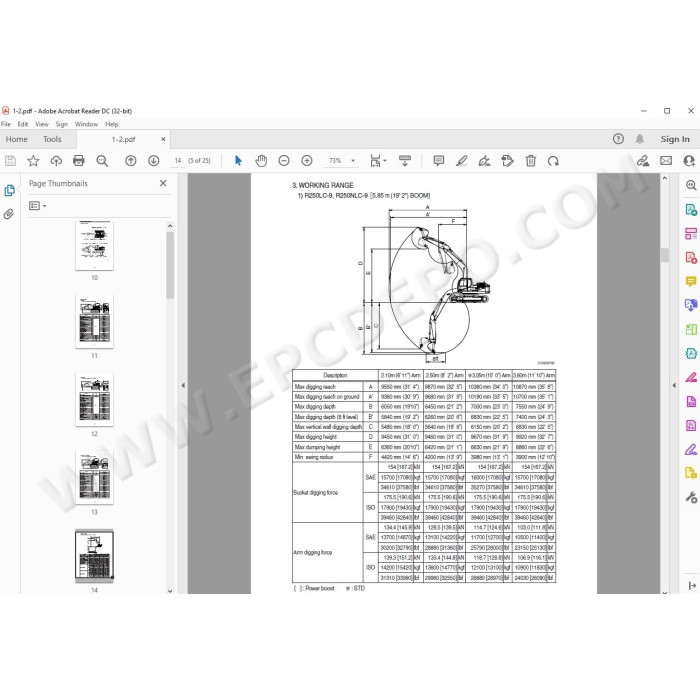This screenshot has height=700, width=700.
Task: Open the File menu
Action: pyautogui.click(x=6, y=124)
